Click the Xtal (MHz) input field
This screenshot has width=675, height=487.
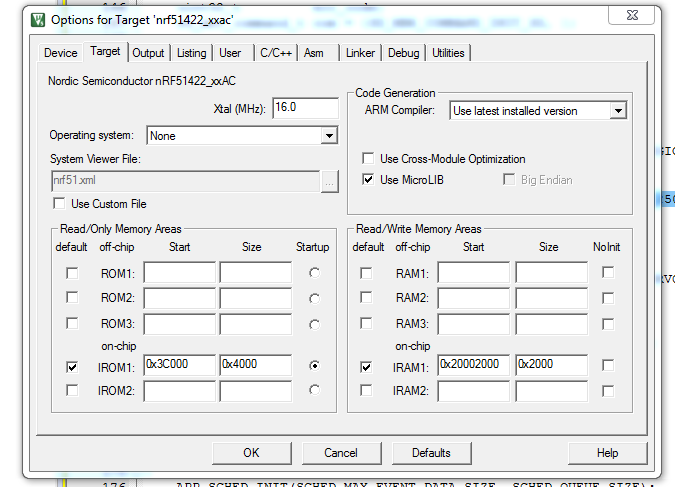(x=305, y=108)
